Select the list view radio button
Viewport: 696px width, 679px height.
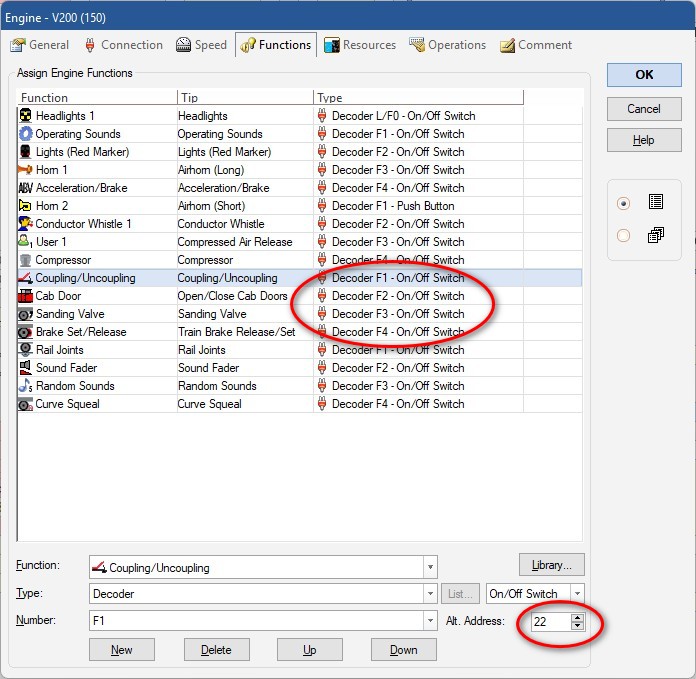(x=623, y=204)
